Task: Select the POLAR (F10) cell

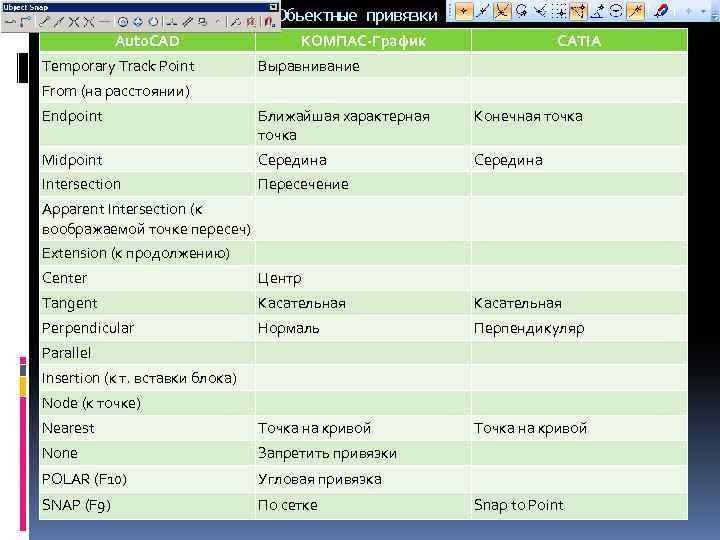Action: click(147, 479)
